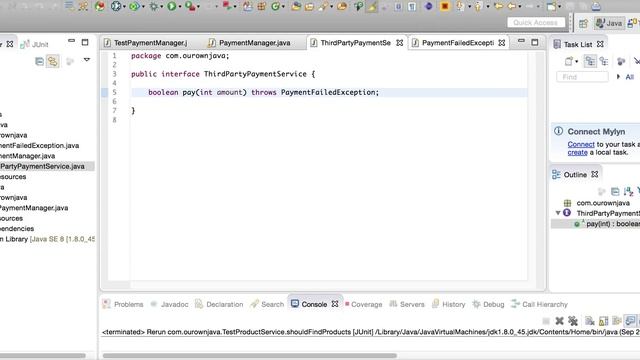Click New Task icon in Task List
The image size is (640, 360).
click(569, 61)
